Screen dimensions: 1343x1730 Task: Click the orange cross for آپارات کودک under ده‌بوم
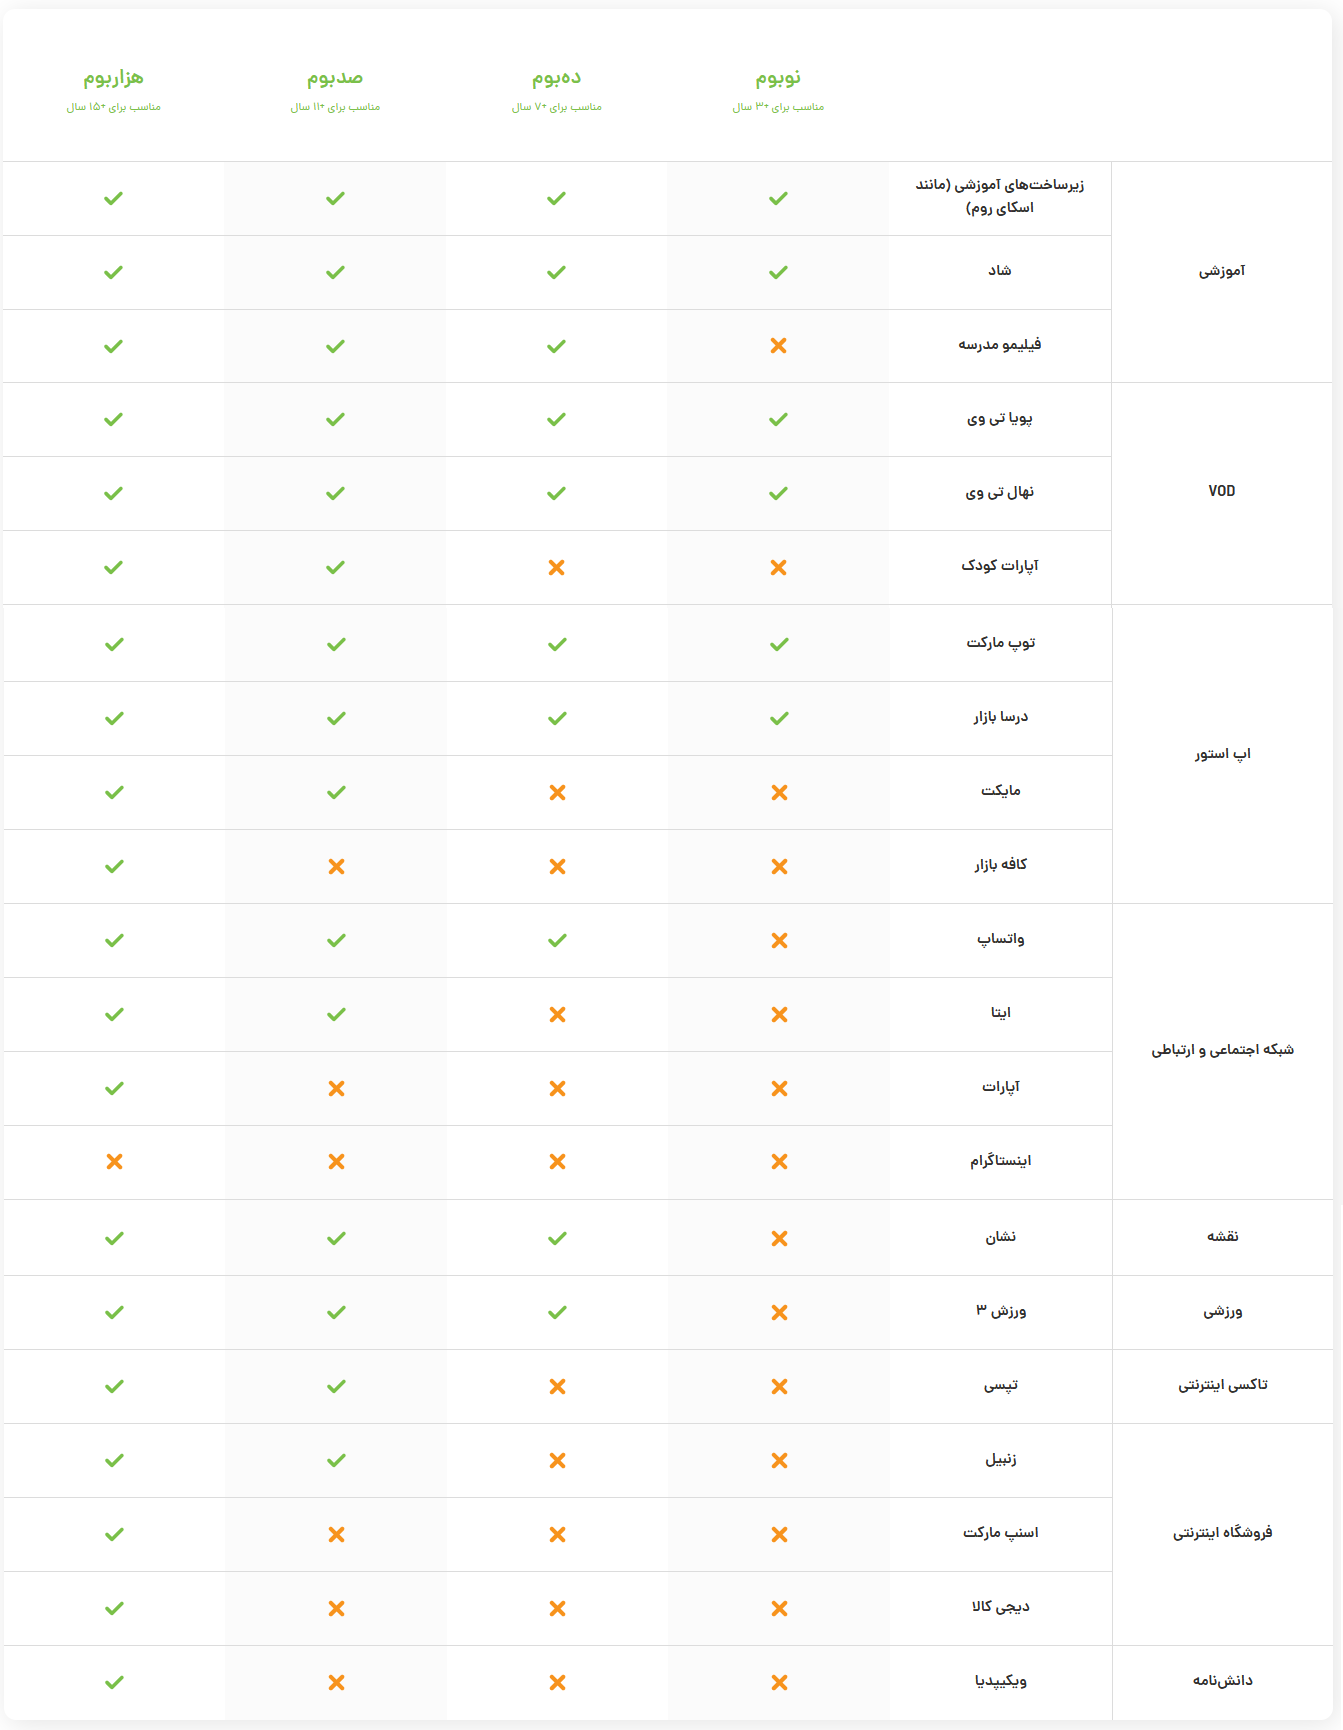(557, 568)
